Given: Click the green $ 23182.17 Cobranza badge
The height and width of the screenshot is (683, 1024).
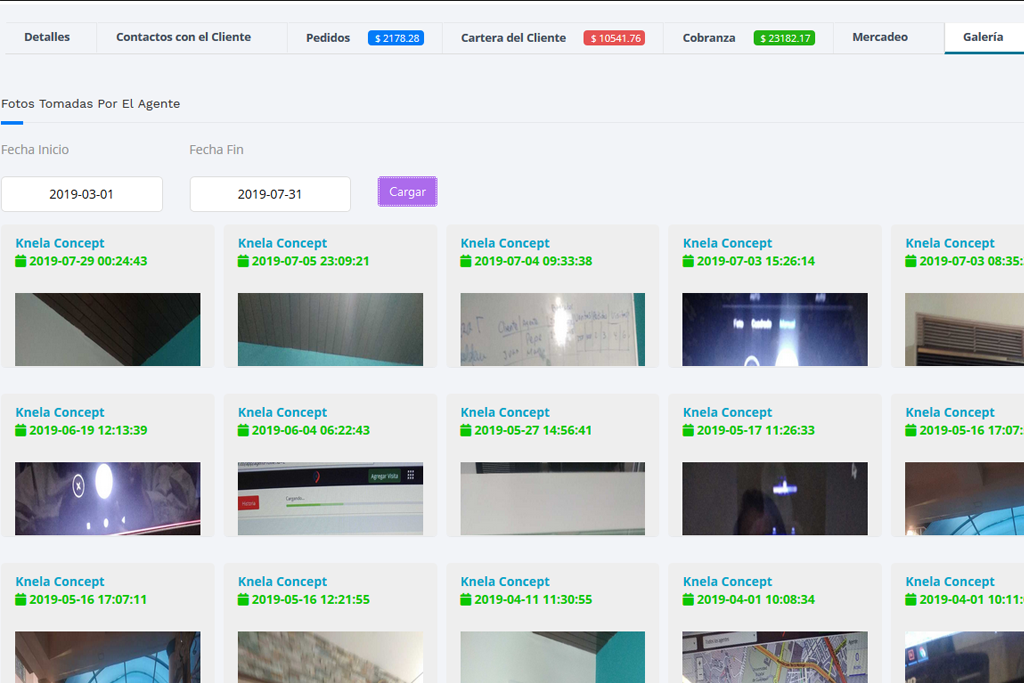Looking at the screenshot, I should tap(784, 38).
